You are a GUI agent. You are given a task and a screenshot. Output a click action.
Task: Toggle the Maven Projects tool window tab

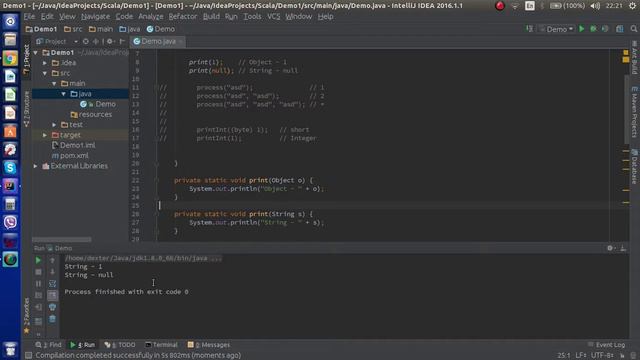634,112
